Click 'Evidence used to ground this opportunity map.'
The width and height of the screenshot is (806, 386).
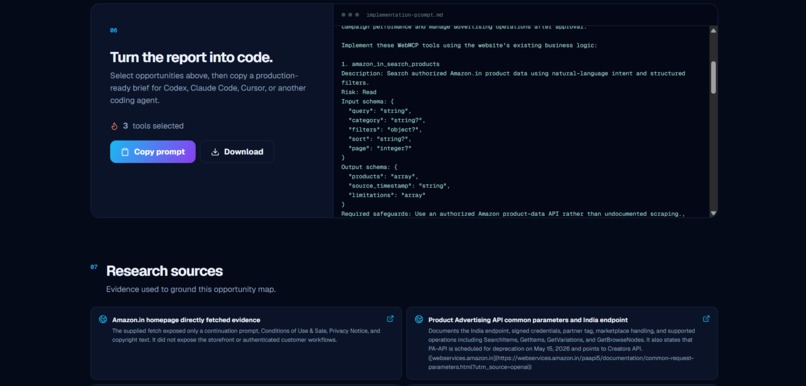(191, 289)
